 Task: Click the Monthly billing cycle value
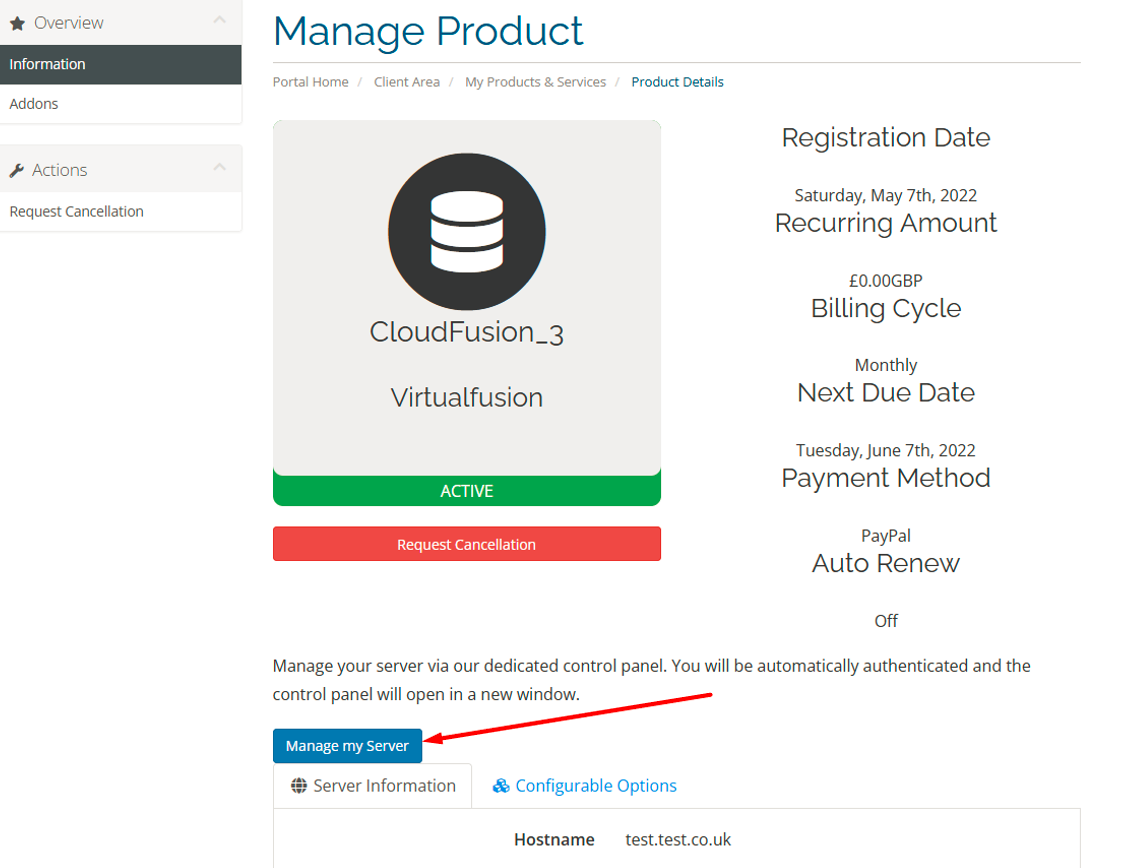[886, 366]
